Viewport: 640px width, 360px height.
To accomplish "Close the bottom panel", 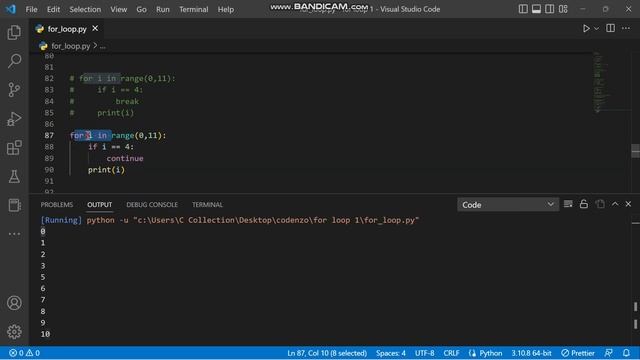I will tap(628, 204).
